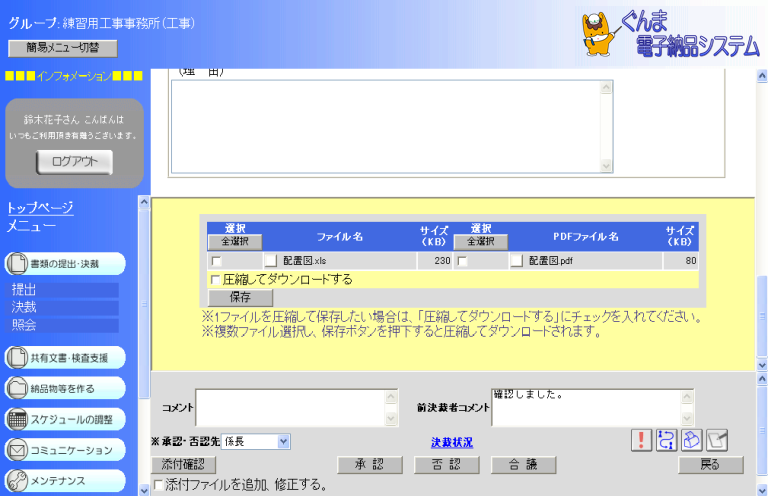Click the up arrow of the sidebar scrollbar
The height and width of the screenshot is (496, 768).
tap(144, 202)
